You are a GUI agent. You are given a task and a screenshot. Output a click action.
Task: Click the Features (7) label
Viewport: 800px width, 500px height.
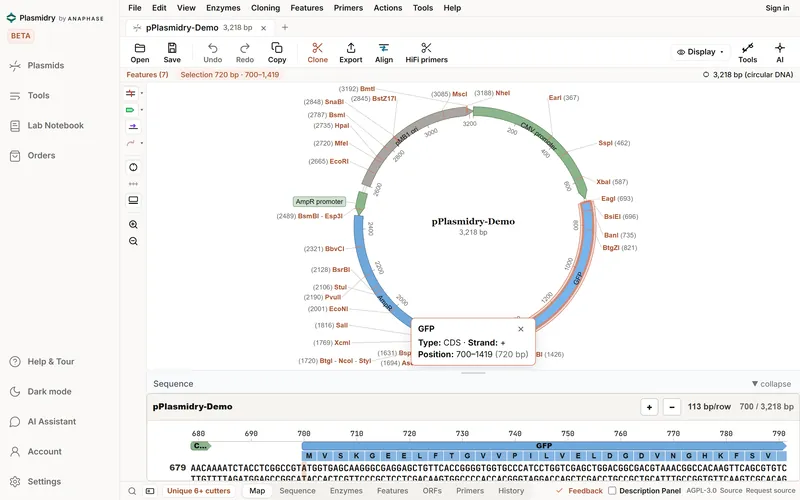[147, 74]
